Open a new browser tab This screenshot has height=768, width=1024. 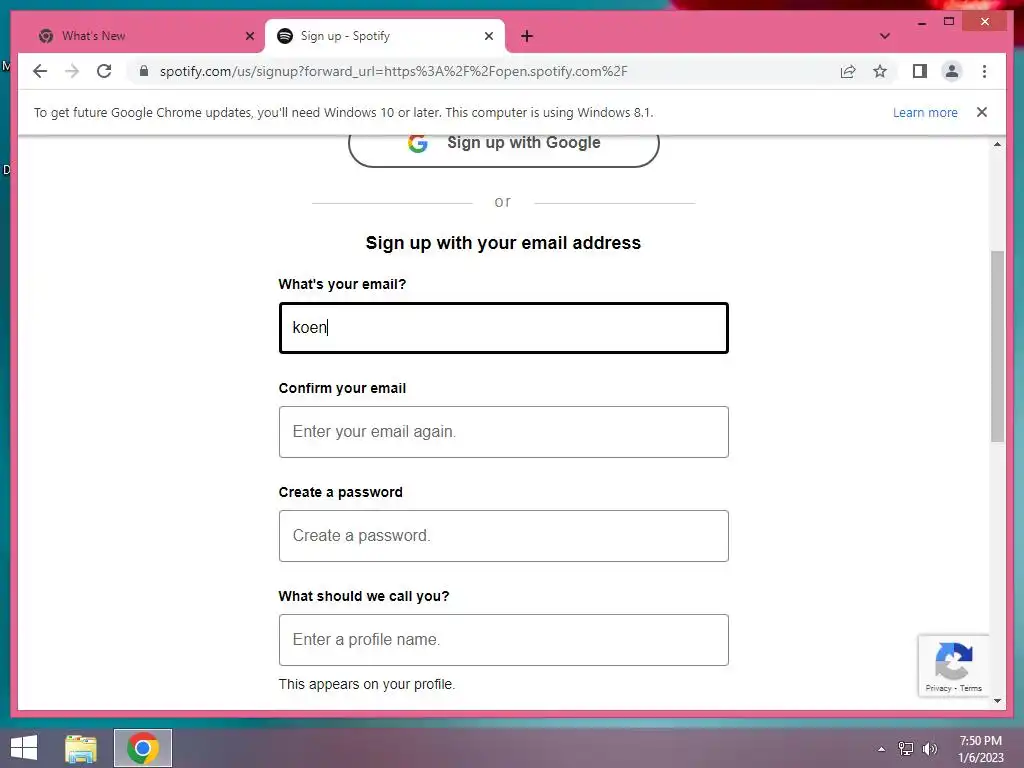[x=527, y=36]
